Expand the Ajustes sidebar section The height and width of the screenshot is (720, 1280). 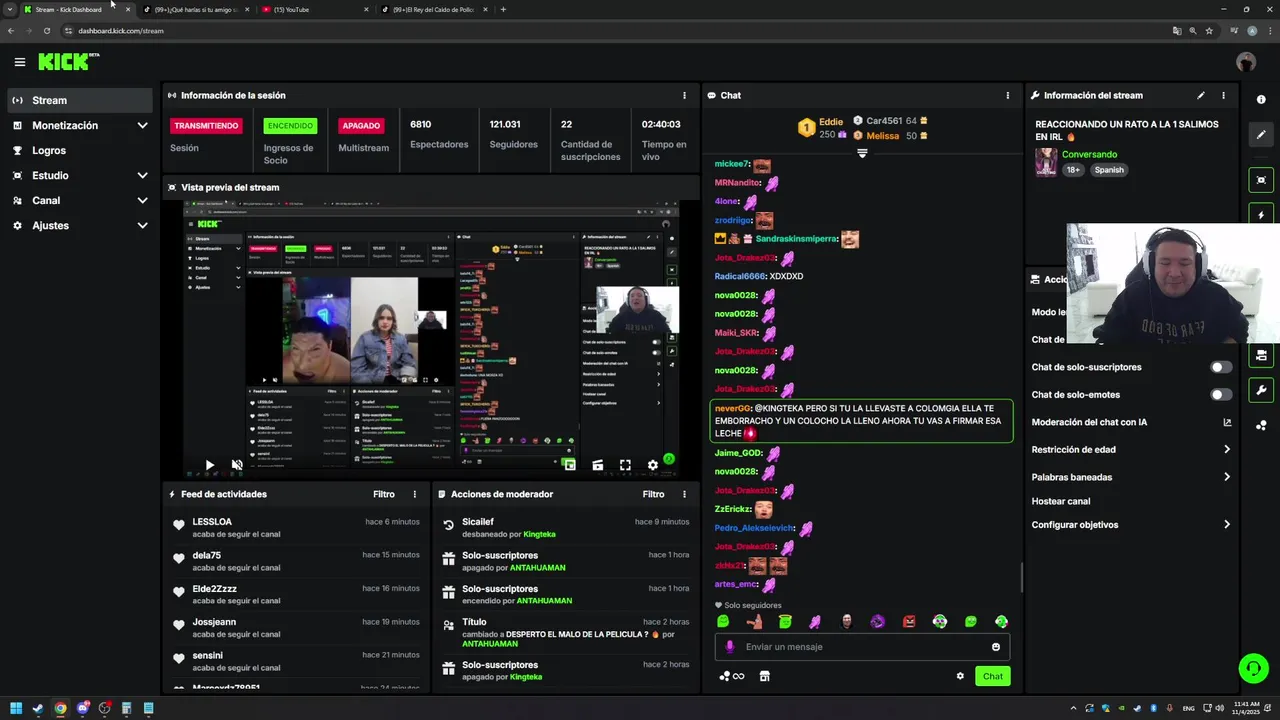(142, 226)
